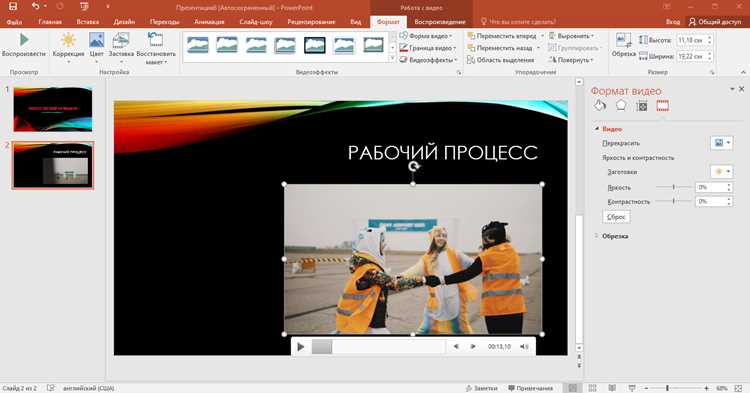The width and height of the screenshot is (750, 393).
Task: Open the Видеоэффекты dropdown
Action: tap(428, 60)
